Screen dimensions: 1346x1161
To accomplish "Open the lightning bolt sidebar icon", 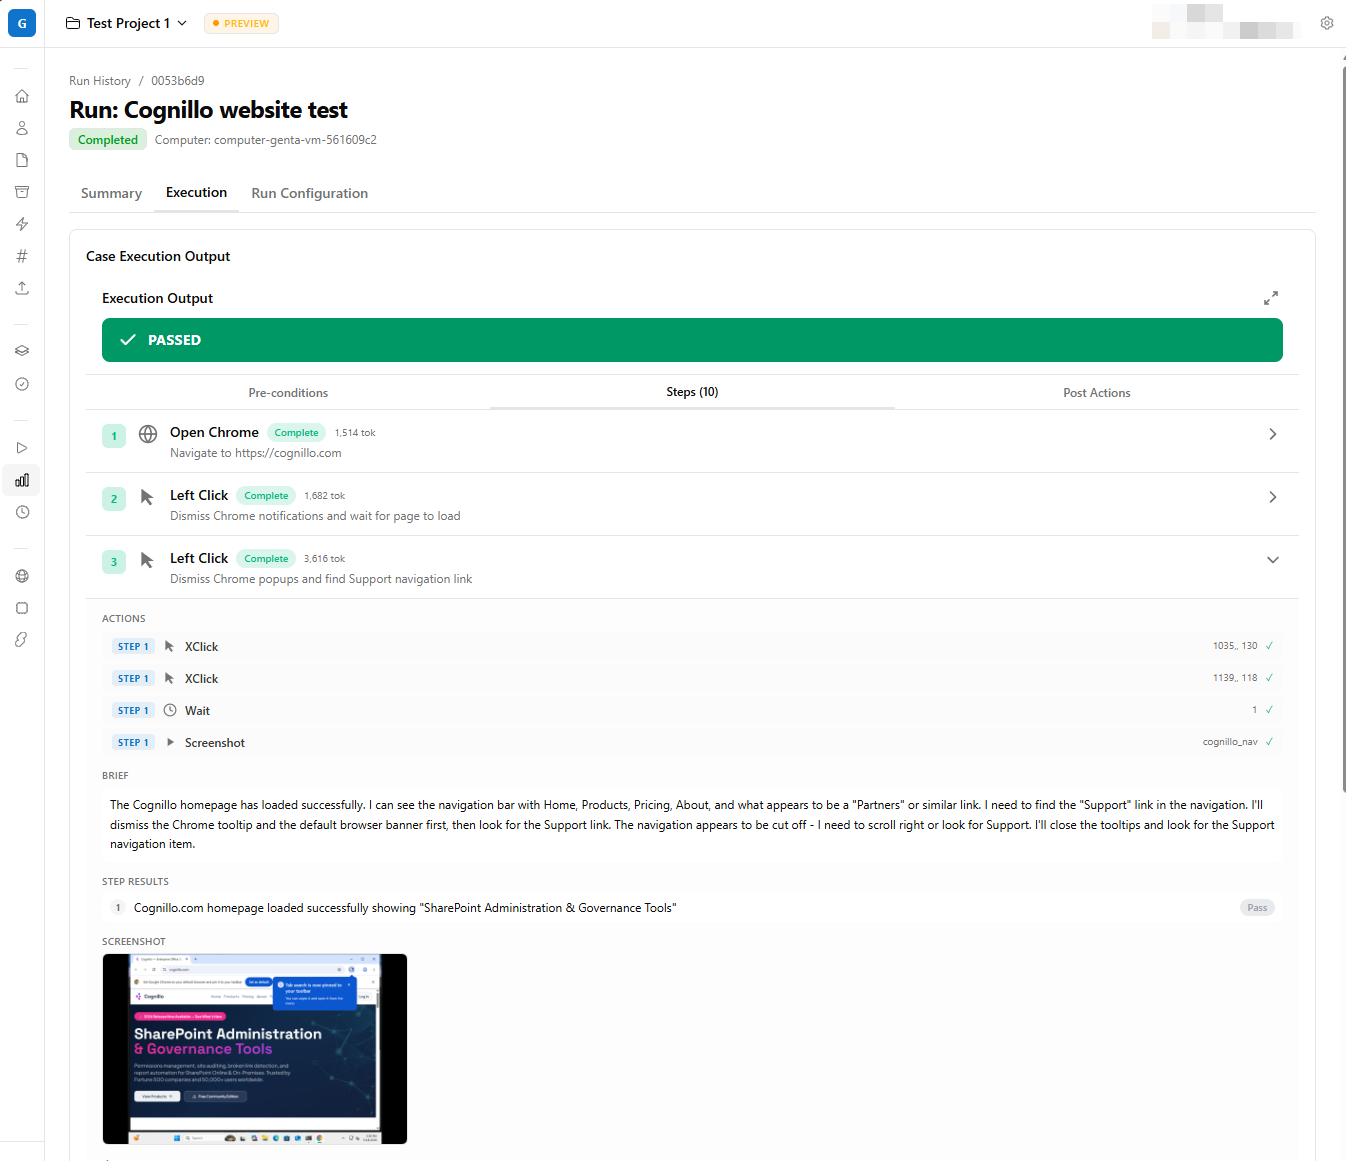I will tap(22, 224).
